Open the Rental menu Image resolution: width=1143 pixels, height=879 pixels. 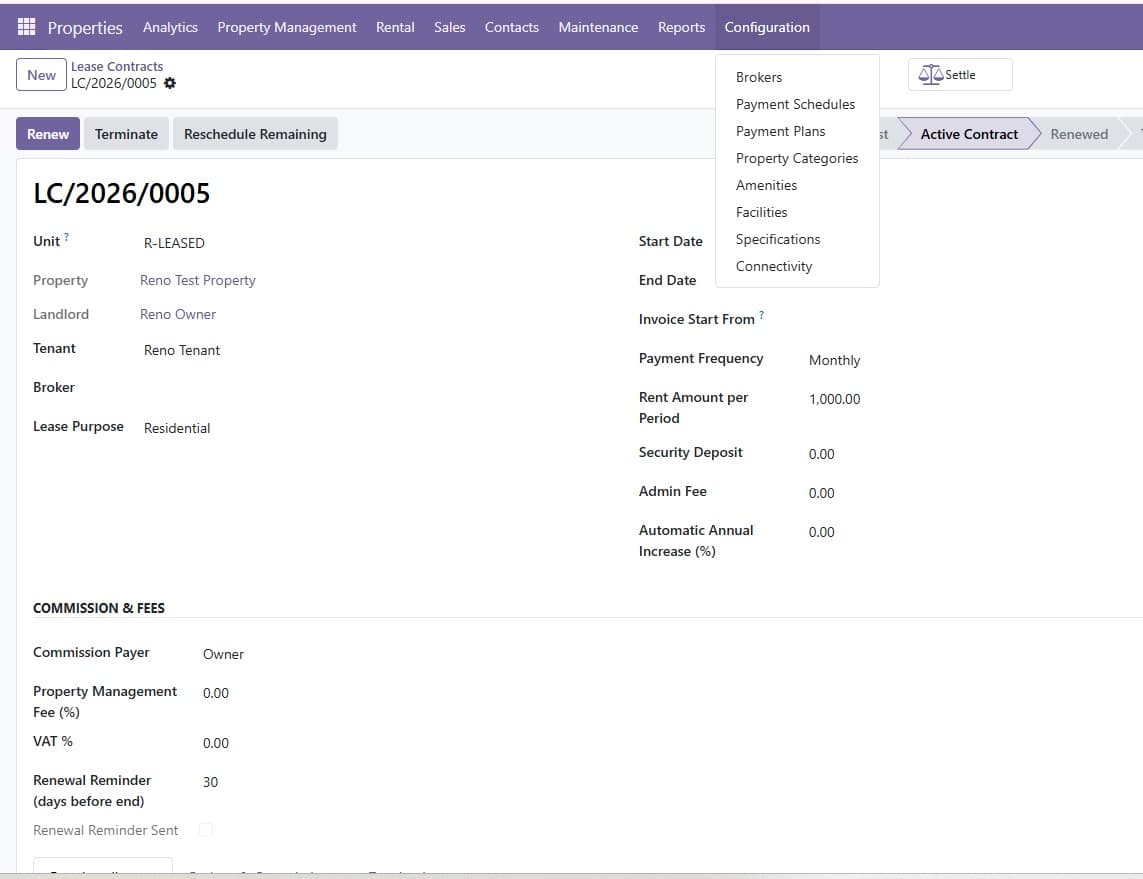pyautogui.click(x=395, y=27)
